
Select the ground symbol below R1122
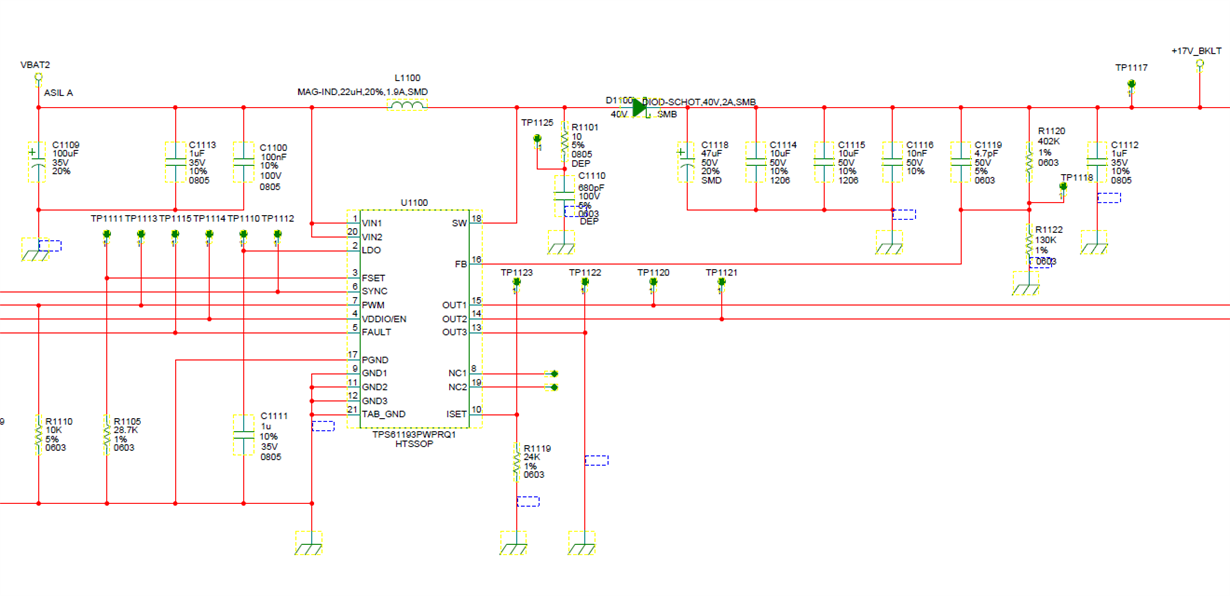point(1028,284)
